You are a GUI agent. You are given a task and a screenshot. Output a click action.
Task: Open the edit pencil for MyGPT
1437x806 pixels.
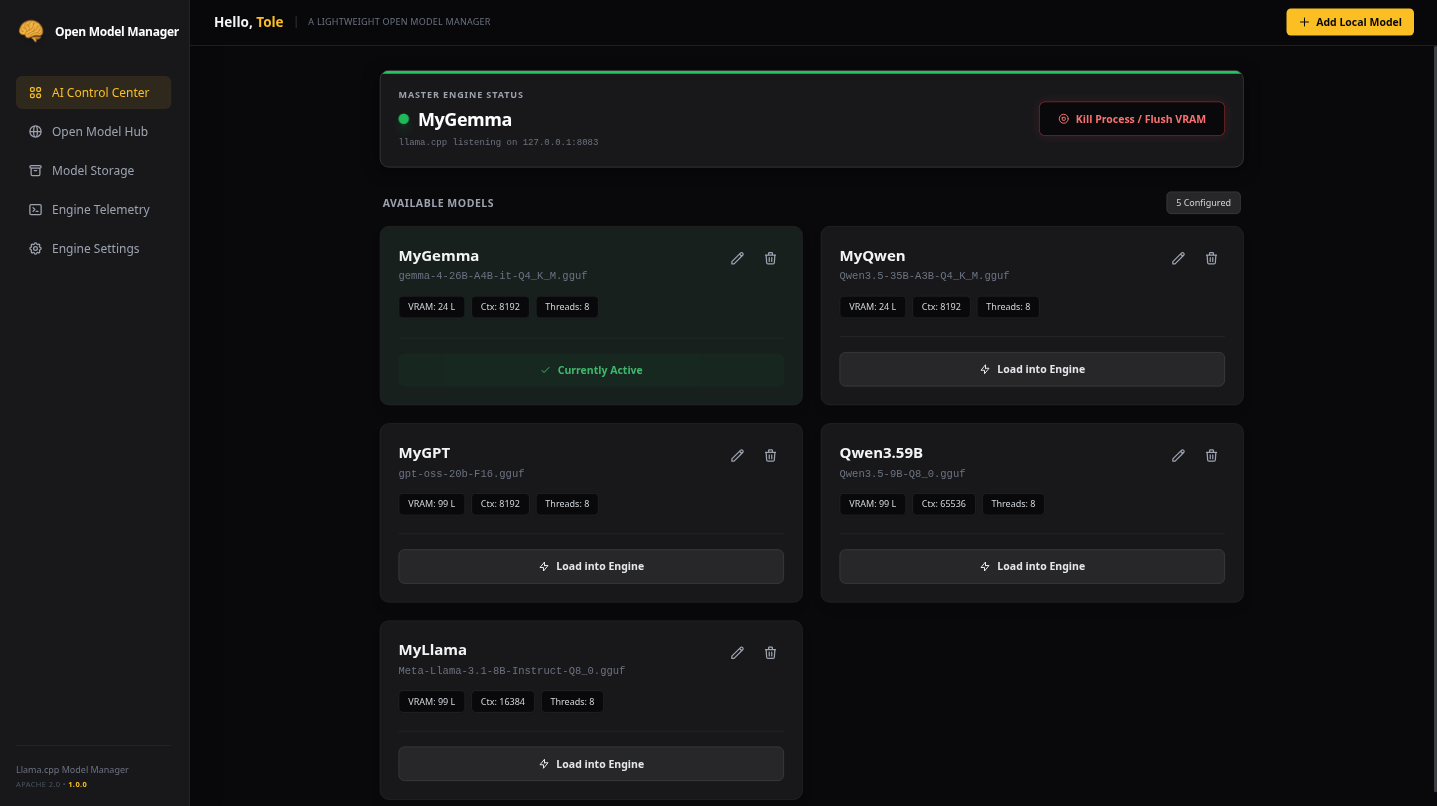[x=737, y=455]
